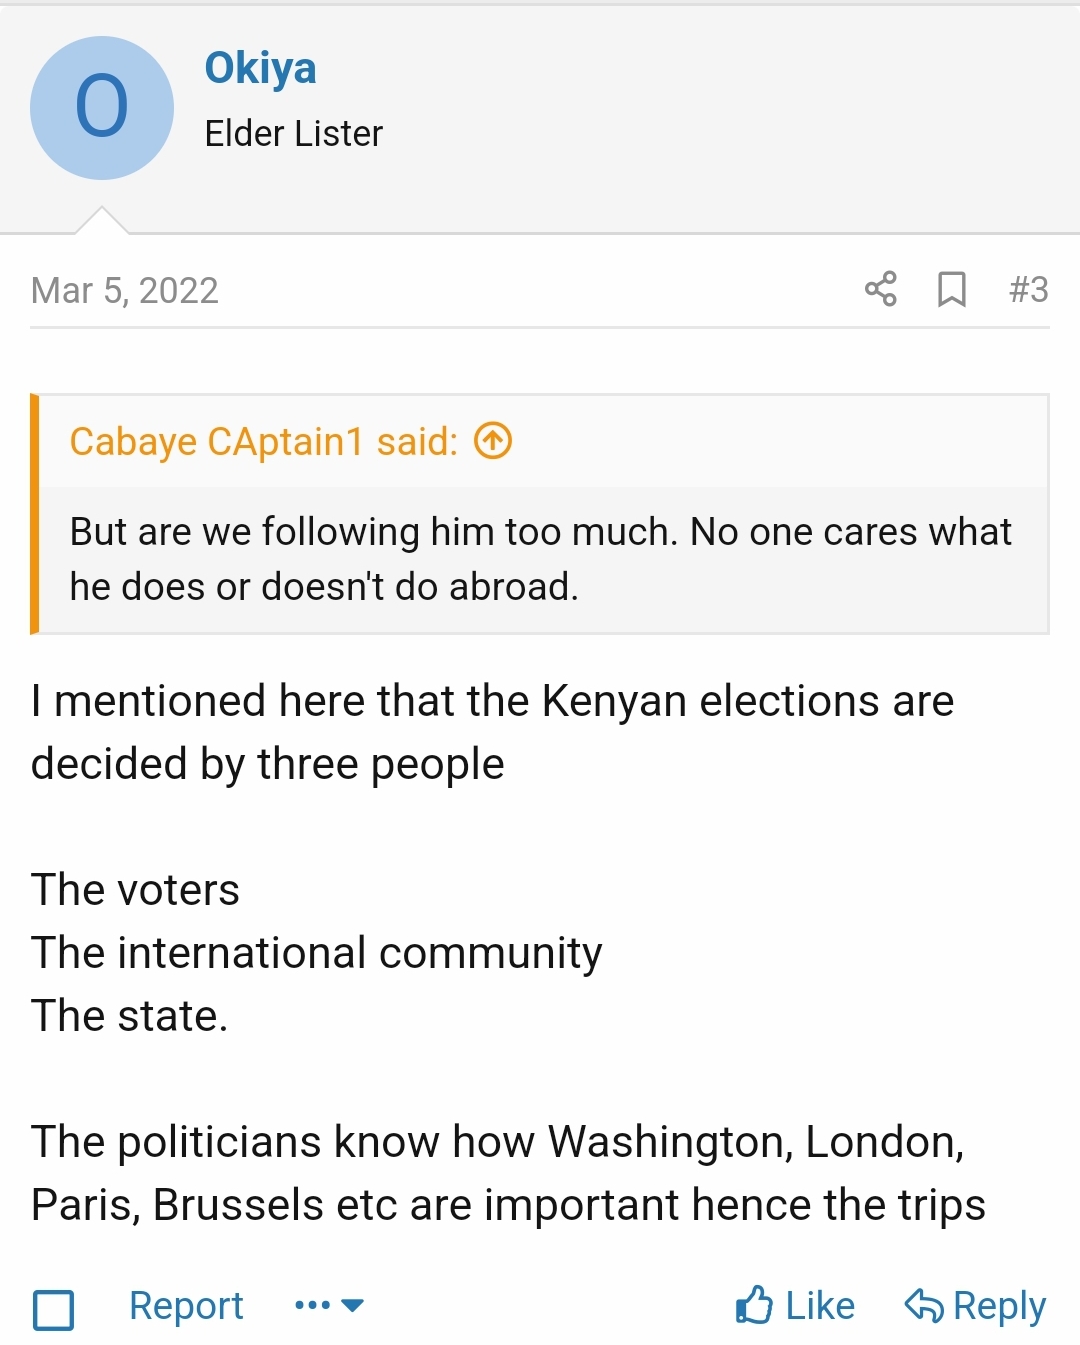Click the line "The state."

pos(130,1015)
